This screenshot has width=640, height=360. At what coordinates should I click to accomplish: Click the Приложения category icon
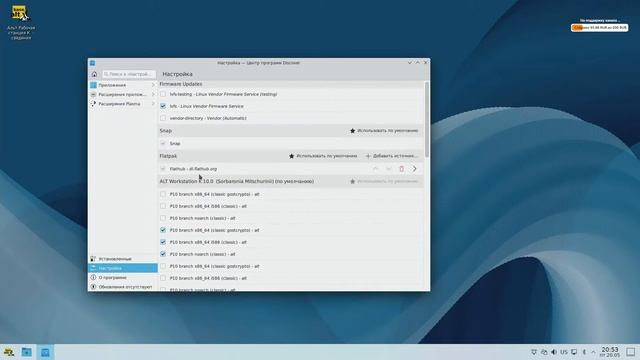tap(93, 85)
